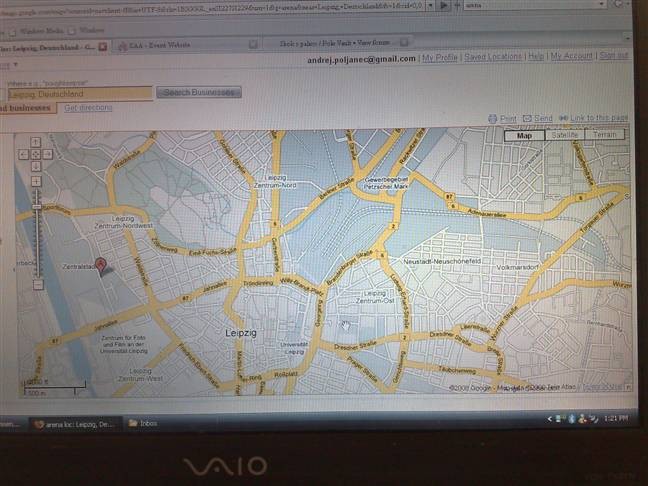Click the chain icon beside Link to this page
This screenshot has width=648, height=486.
(x=564, y=118)
